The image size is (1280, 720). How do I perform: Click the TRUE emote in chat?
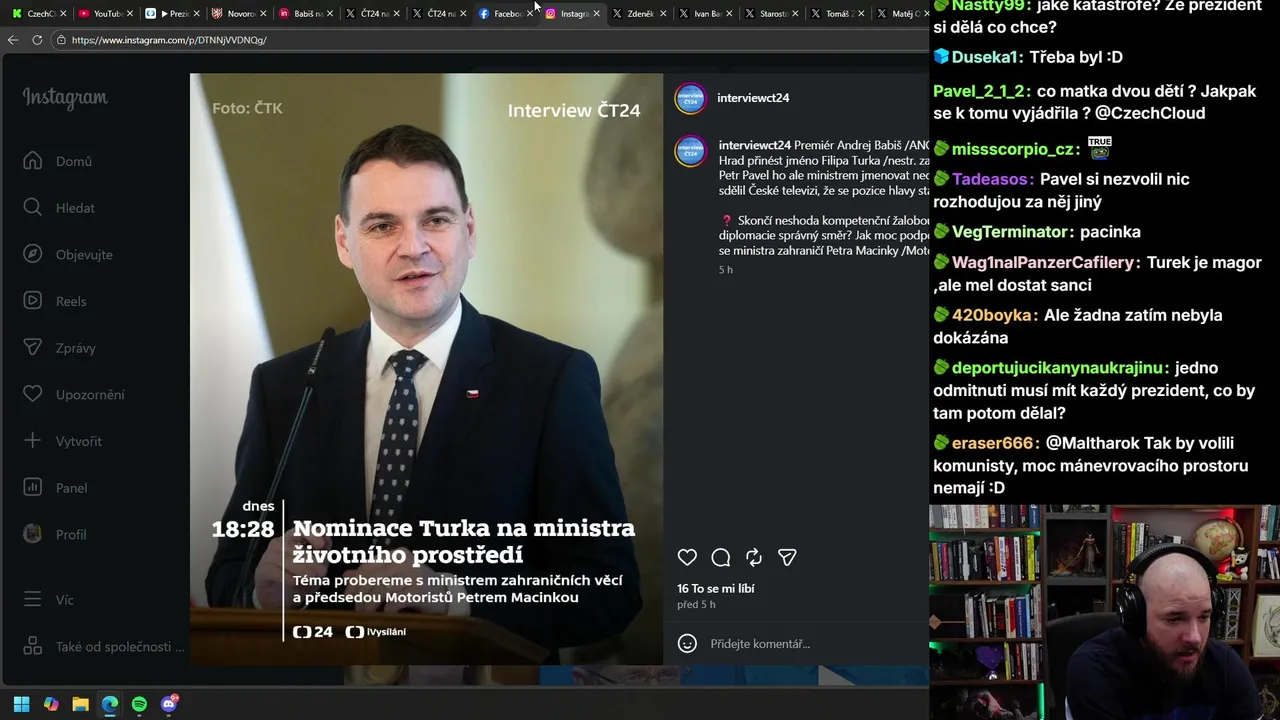(x=1099, y=148)
